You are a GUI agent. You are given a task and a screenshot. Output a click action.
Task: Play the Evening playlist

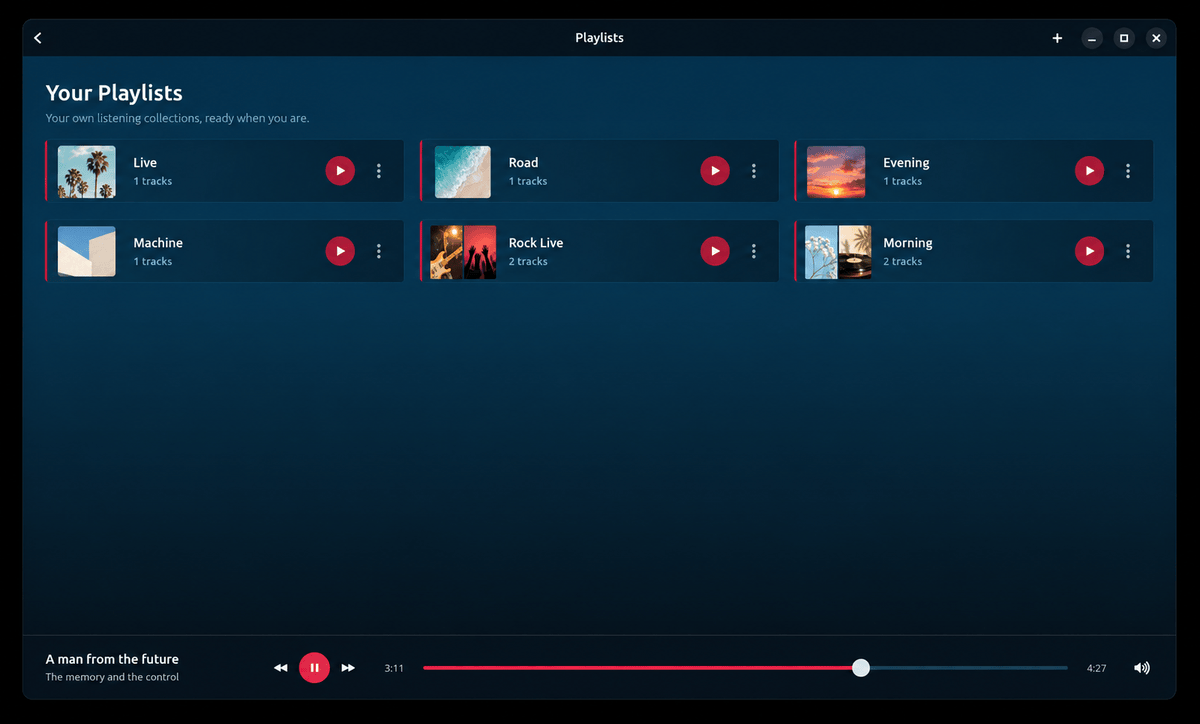1089,171
